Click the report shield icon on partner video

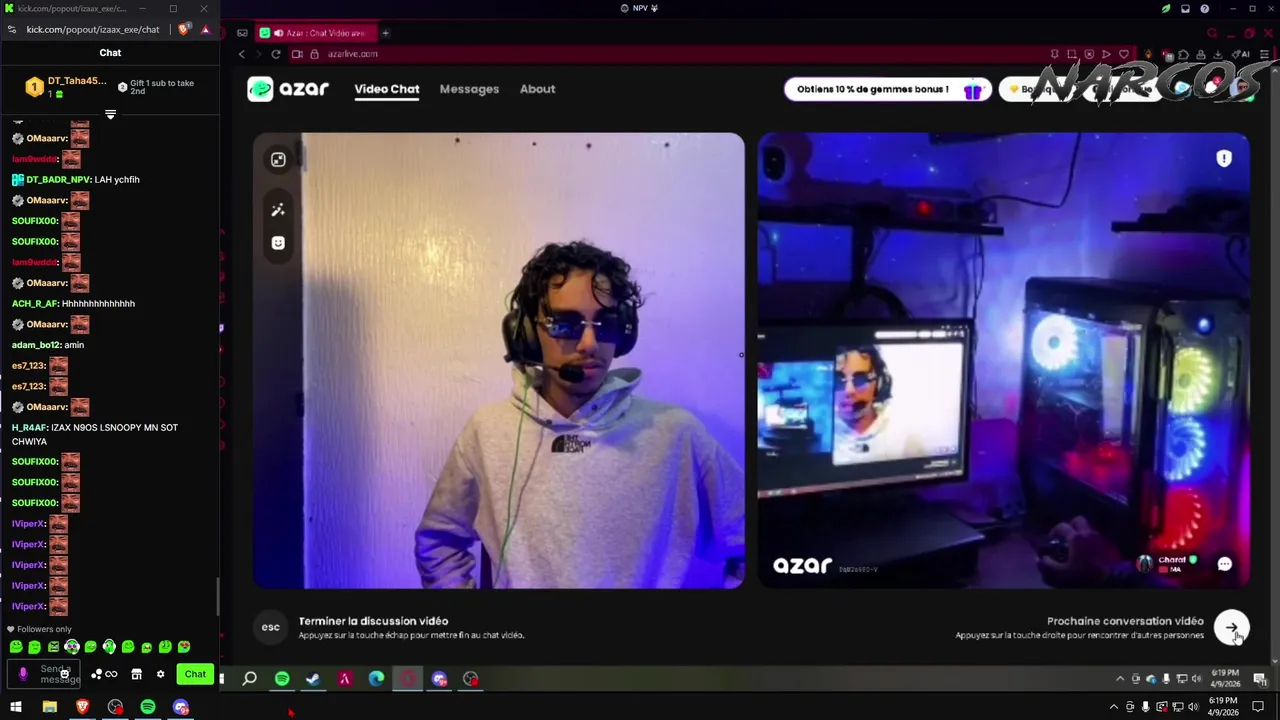[1224, 159]
